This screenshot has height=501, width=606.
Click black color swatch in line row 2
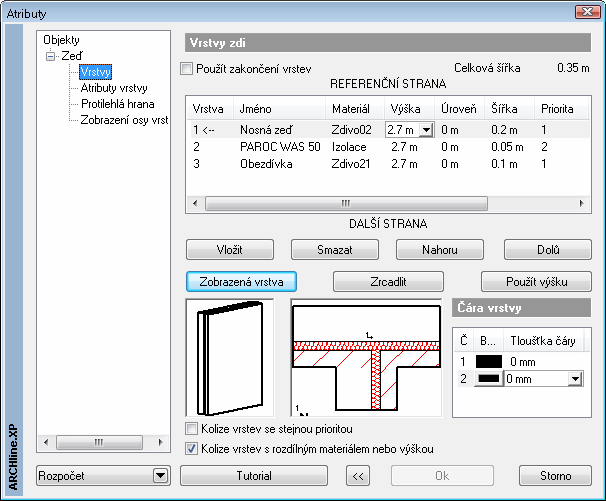(x=489, y=379)
